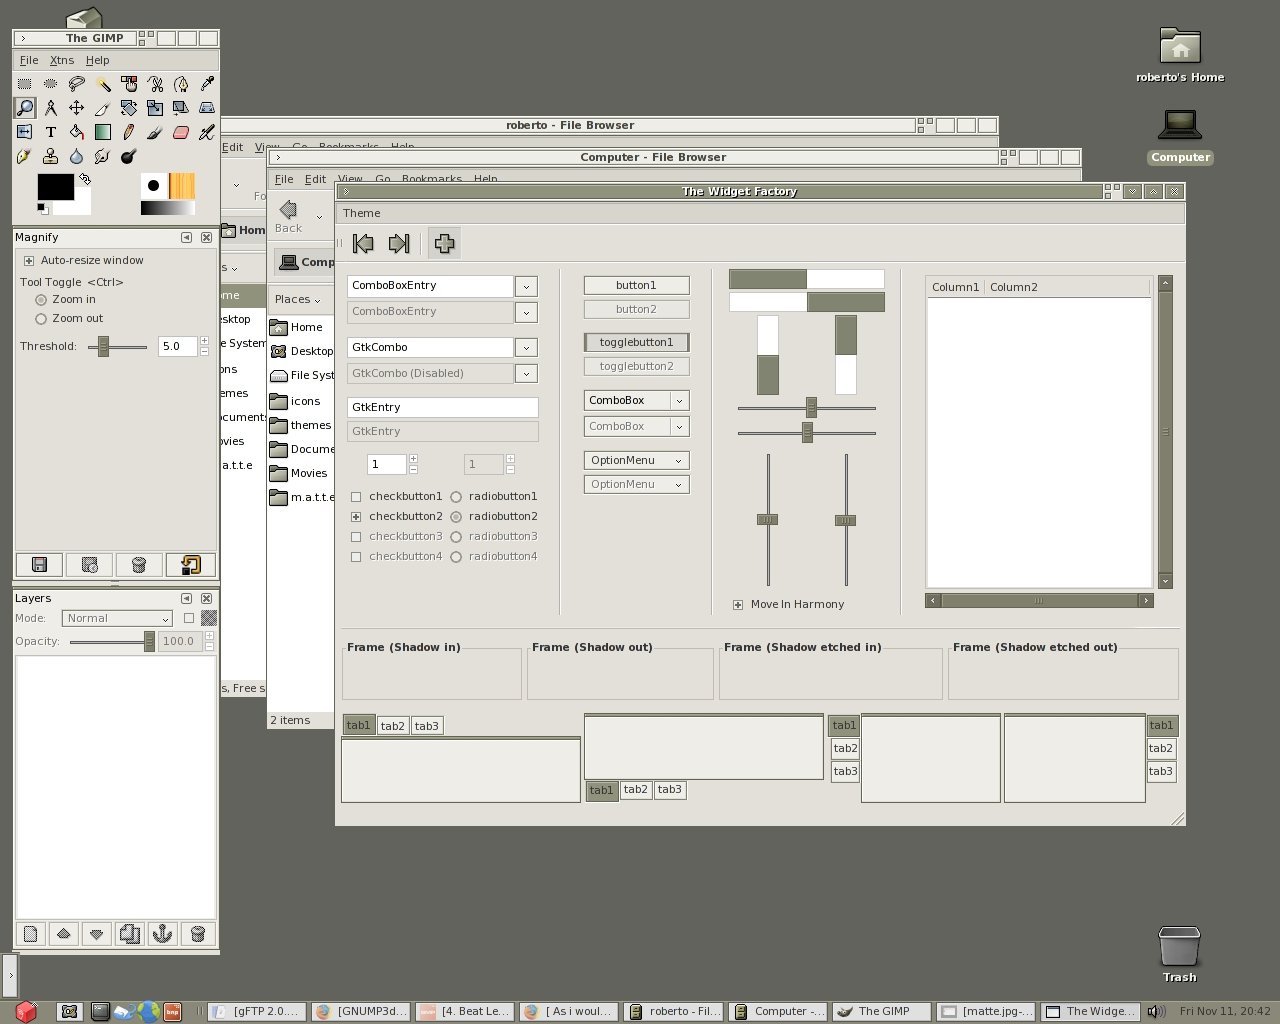This screenshot has height=1024, width=1280.
Task: Switch to tab2 in top-left notebook
Action: [393, 726]
